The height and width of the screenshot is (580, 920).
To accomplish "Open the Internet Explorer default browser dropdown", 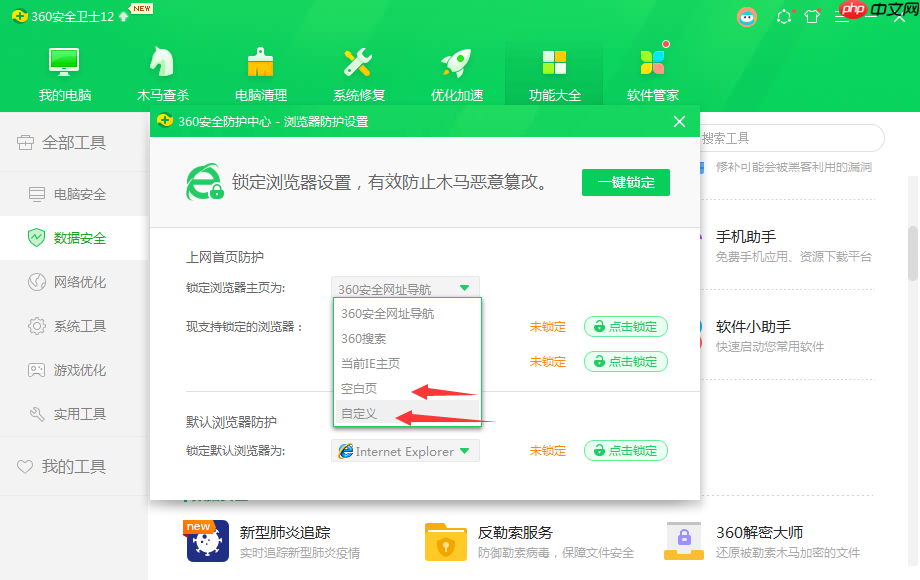I will click(404, 450).
